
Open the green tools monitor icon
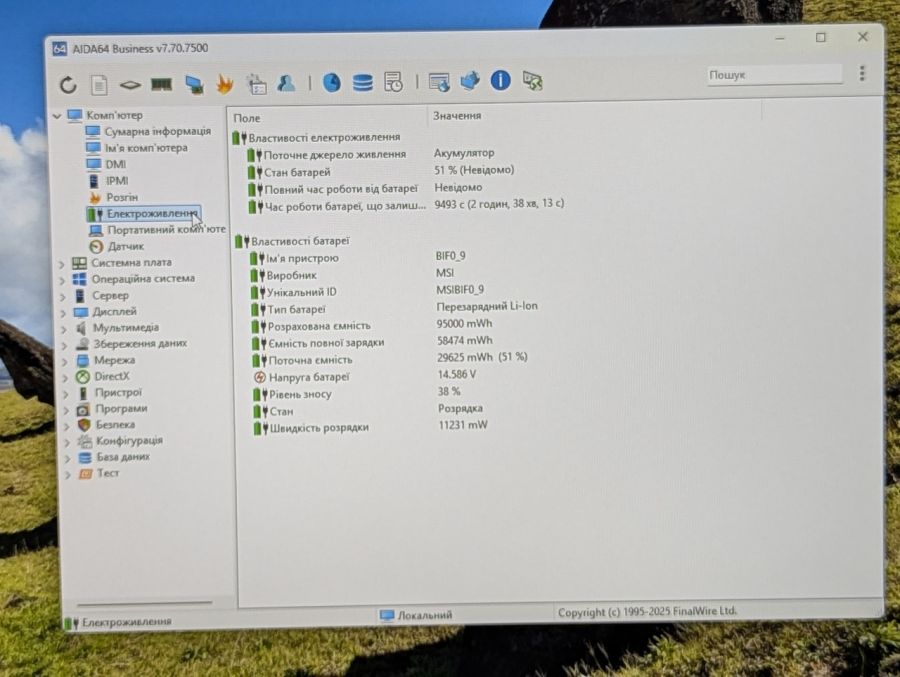click(x=532, y=80)
